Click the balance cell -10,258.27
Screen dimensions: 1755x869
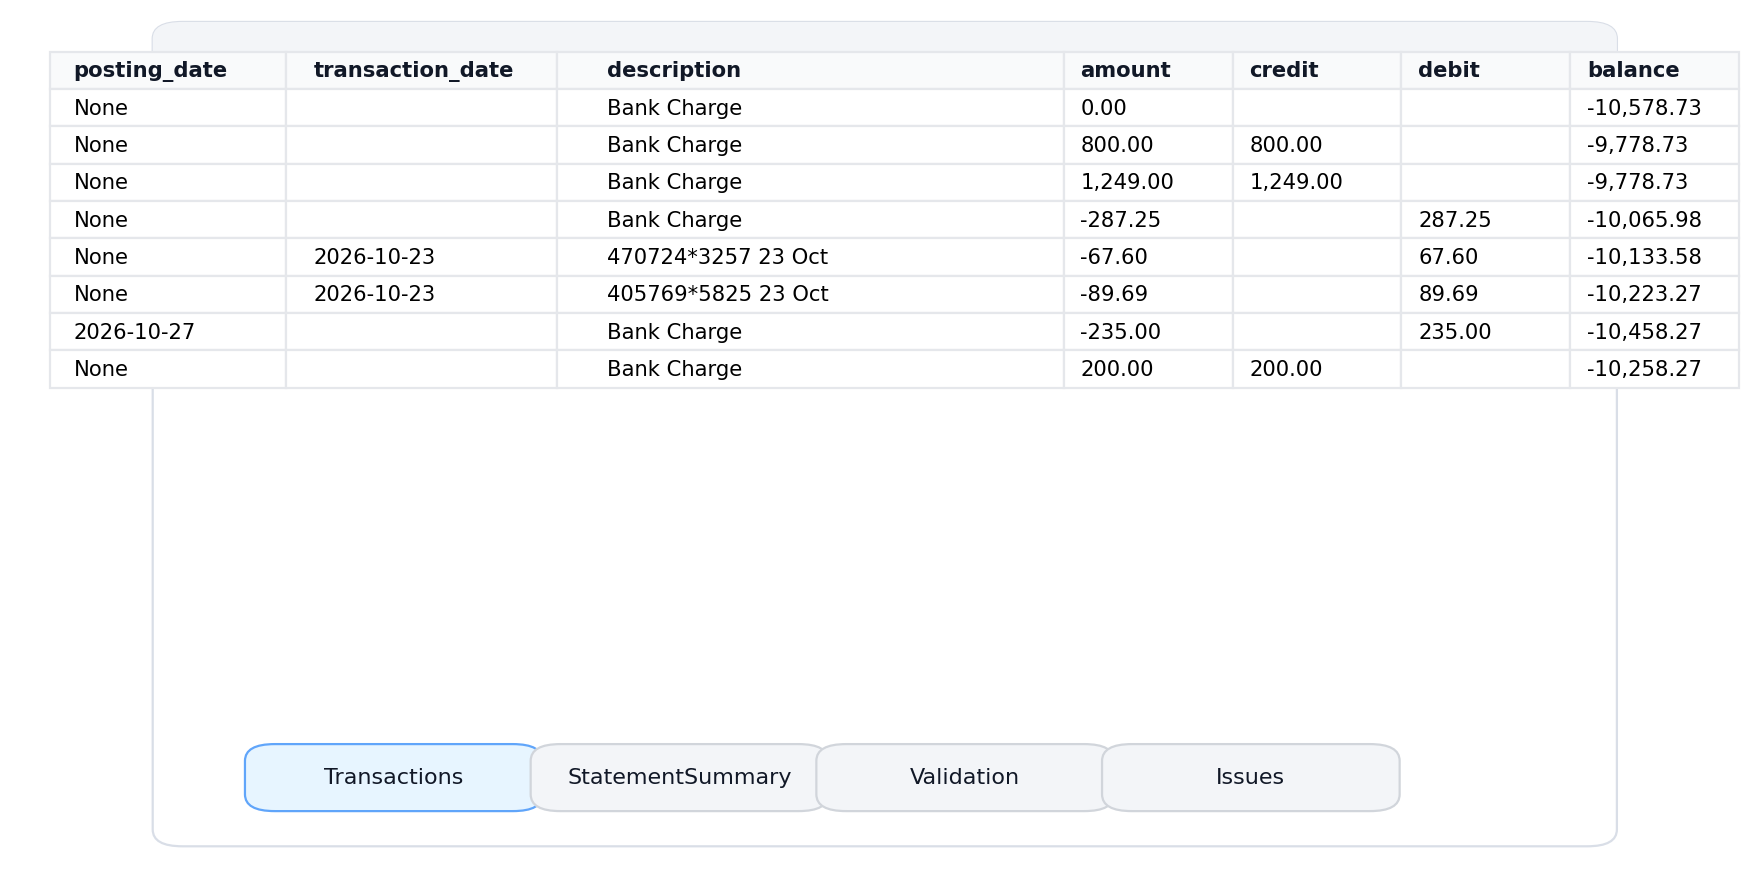tap(1654, 369)
